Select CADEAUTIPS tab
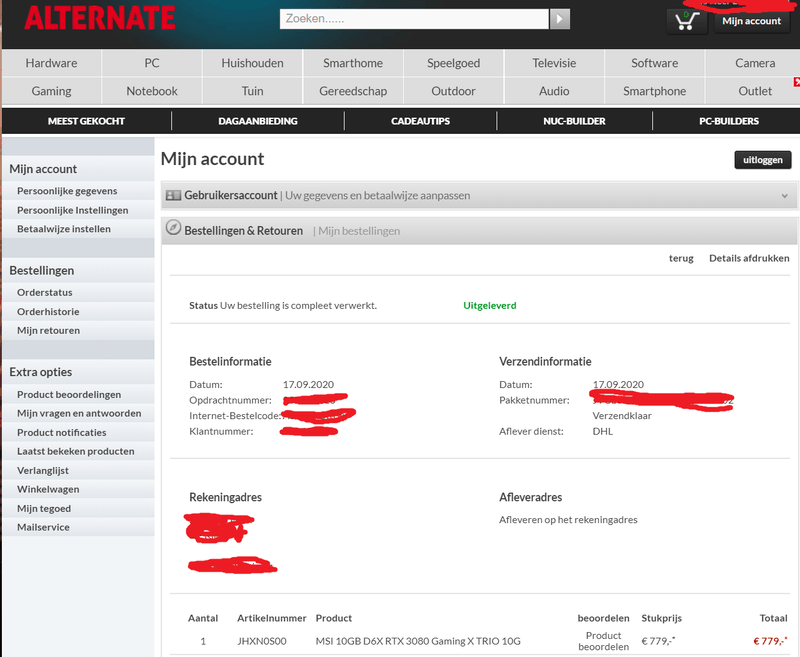This screenshot has width=800, height=657. pos(420,121)
